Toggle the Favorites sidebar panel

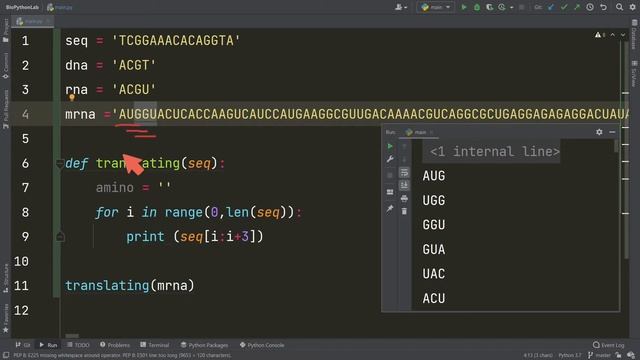coord(5,318)
